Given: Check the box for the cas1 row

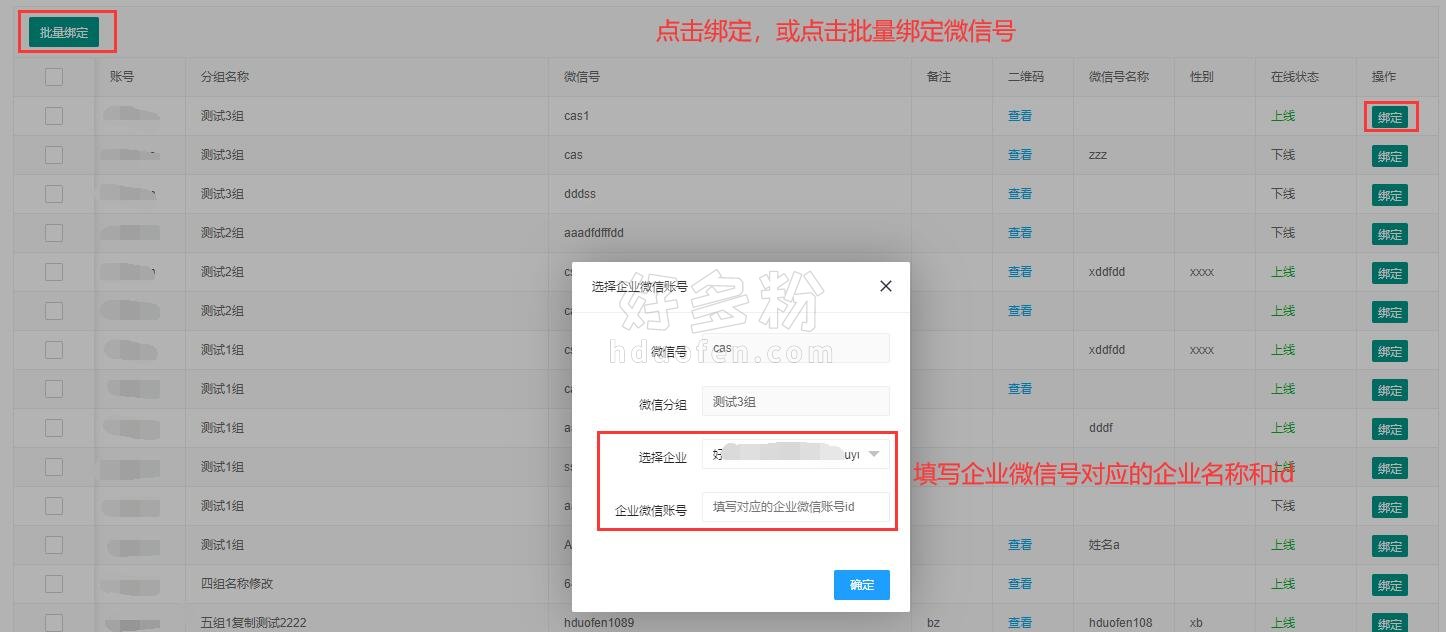Looking at the screenshot, I should pos(54,116).
